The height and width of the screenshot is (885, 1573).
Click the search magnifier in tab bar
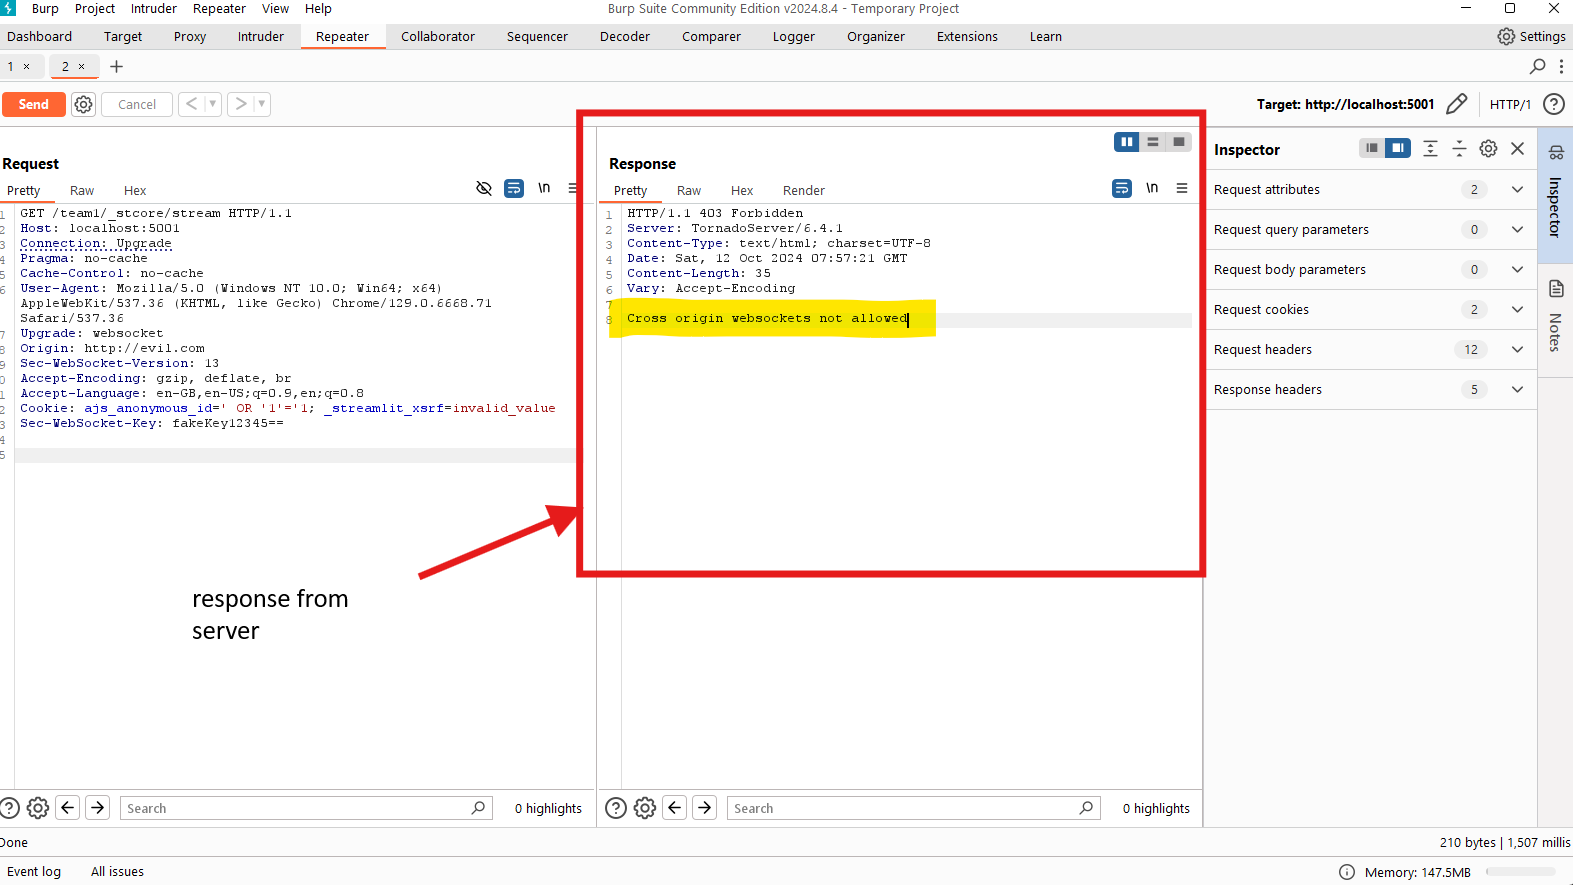(1538, 66)
